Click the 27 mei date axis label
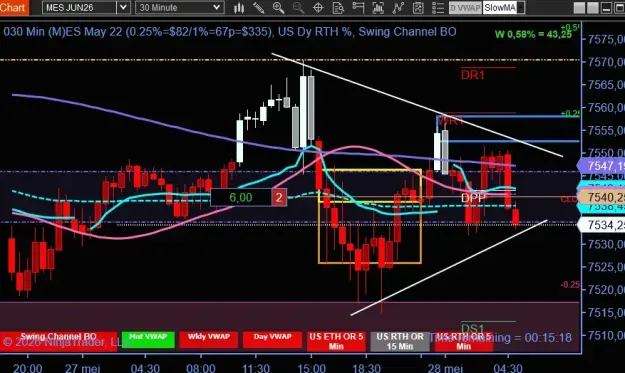Image resolution: width=625 pixels, height=373 pixels. (83, 368)
